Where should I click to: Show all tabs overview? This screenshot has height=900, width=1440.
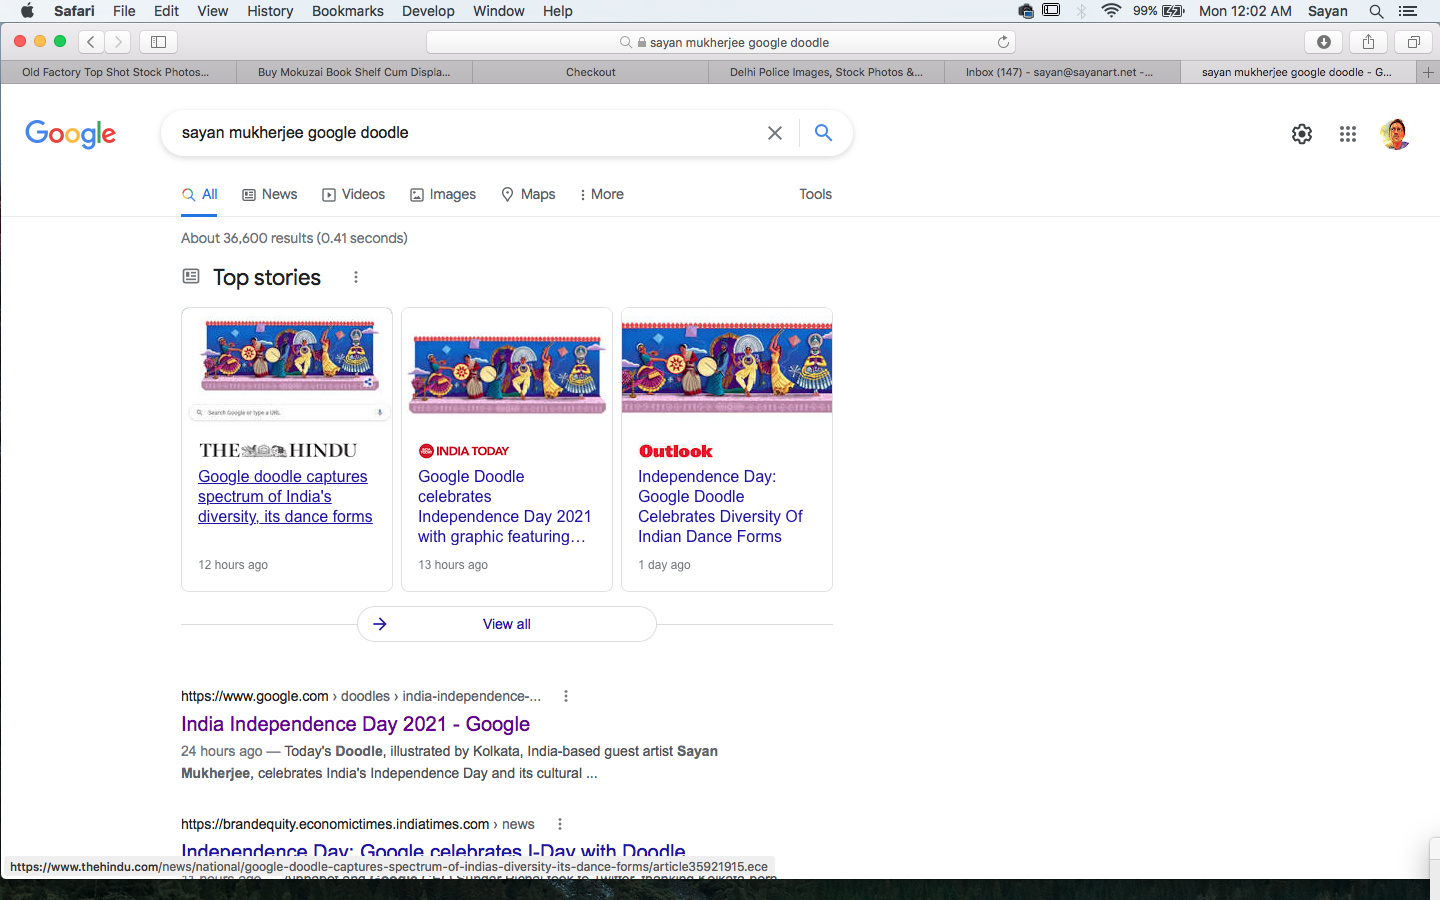click(x=1413, y=42)
